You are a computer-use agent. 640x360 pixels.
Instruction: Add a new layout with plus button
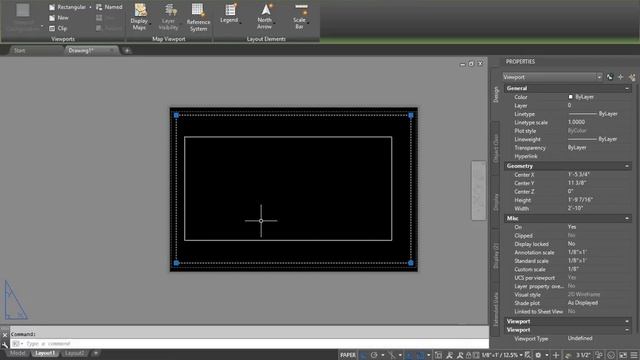point(96,353)
